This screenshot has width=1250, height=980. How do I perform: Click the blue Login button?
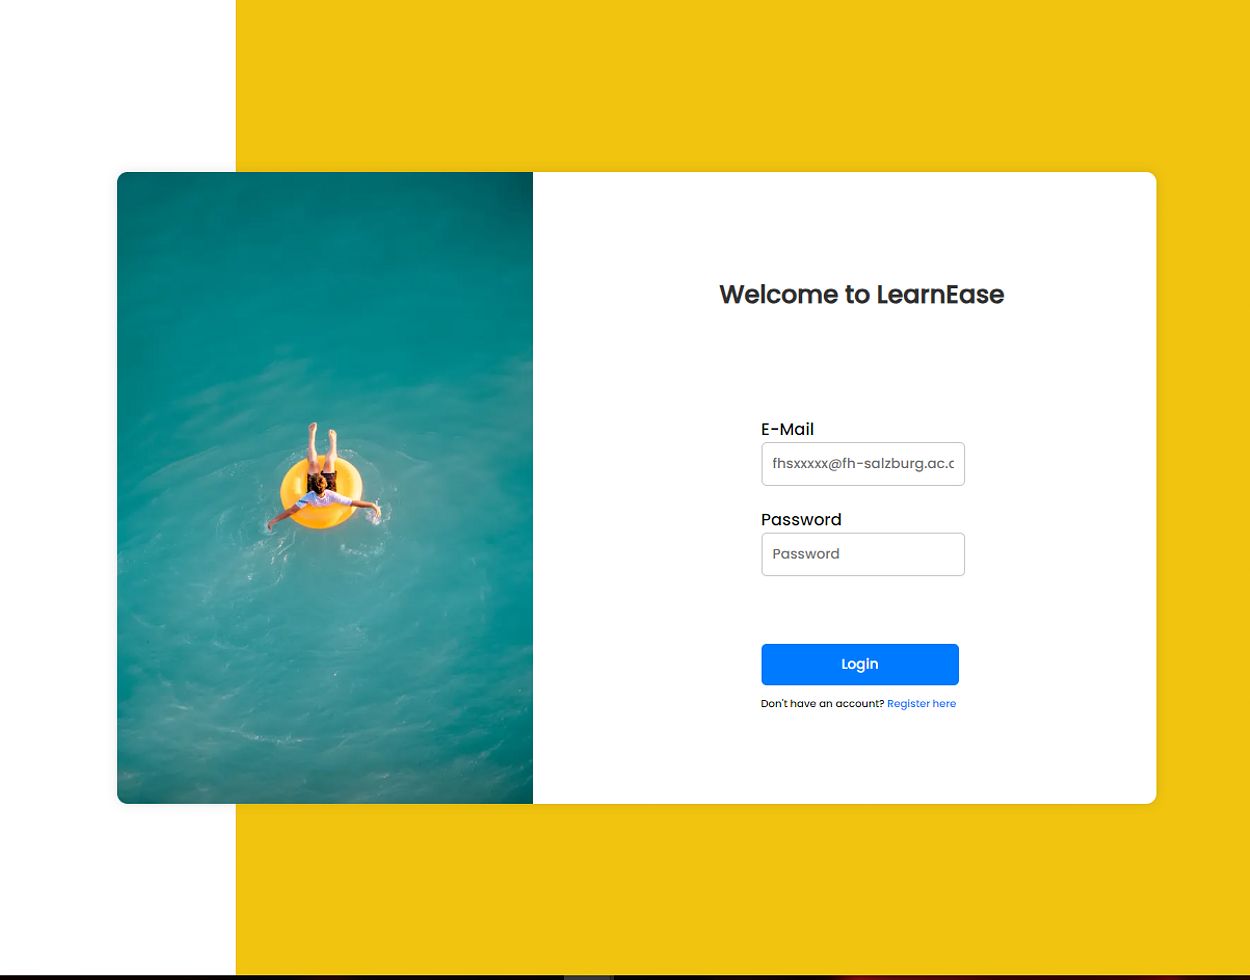pyautogui.click(x=860, y=664)
